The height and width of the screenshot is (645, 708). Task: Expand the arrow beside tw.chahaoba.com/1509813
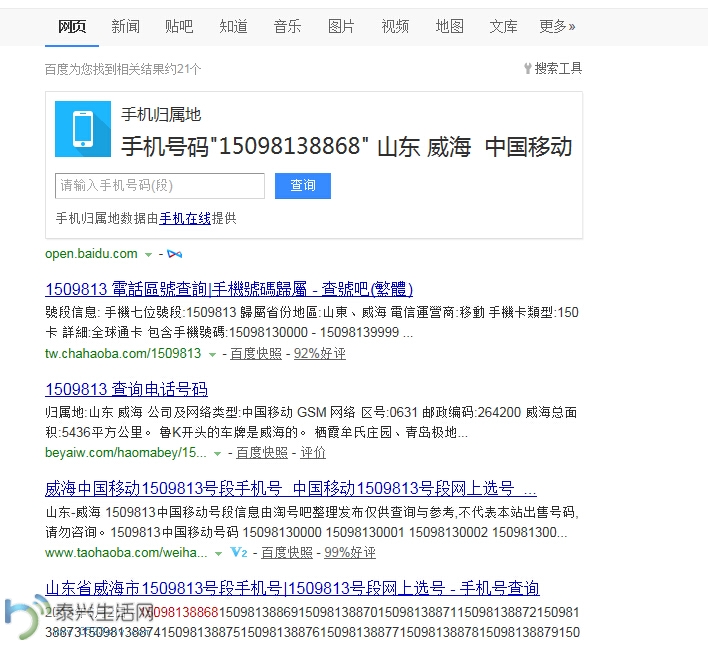coord(213,354)
